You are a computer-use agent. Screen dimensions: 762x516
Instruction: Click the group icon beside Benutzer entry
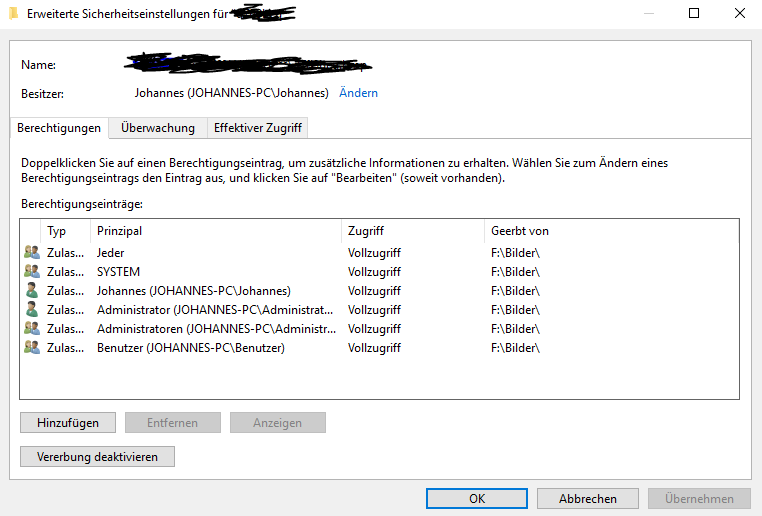tap(32, 347)
